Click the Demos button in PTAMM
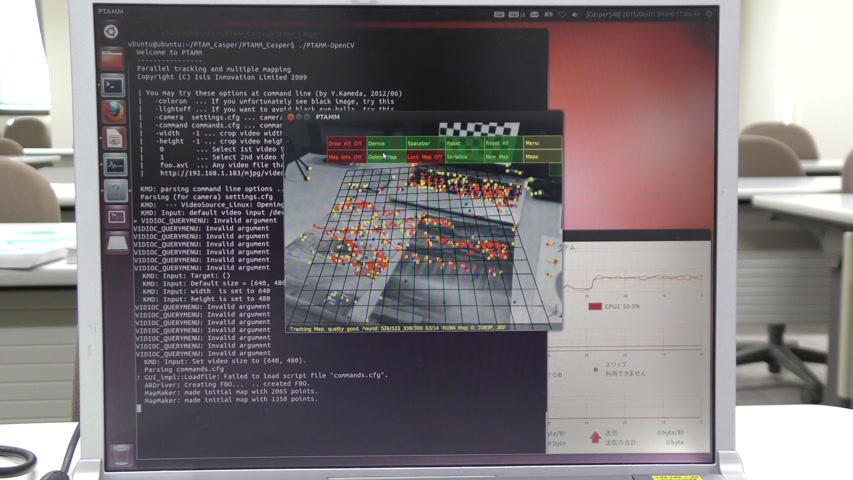This screenshot has height=480, width=853. pyautogui.click(x=386, y=143)
